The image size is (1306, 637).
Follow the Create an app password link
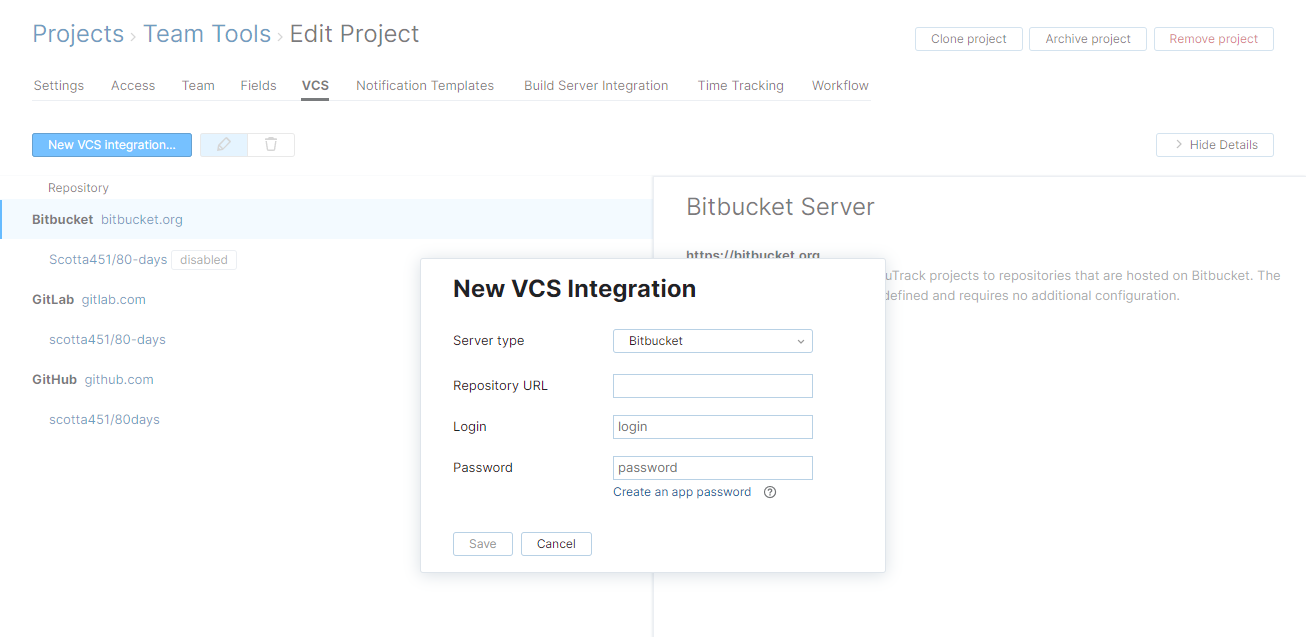point(682,491)
